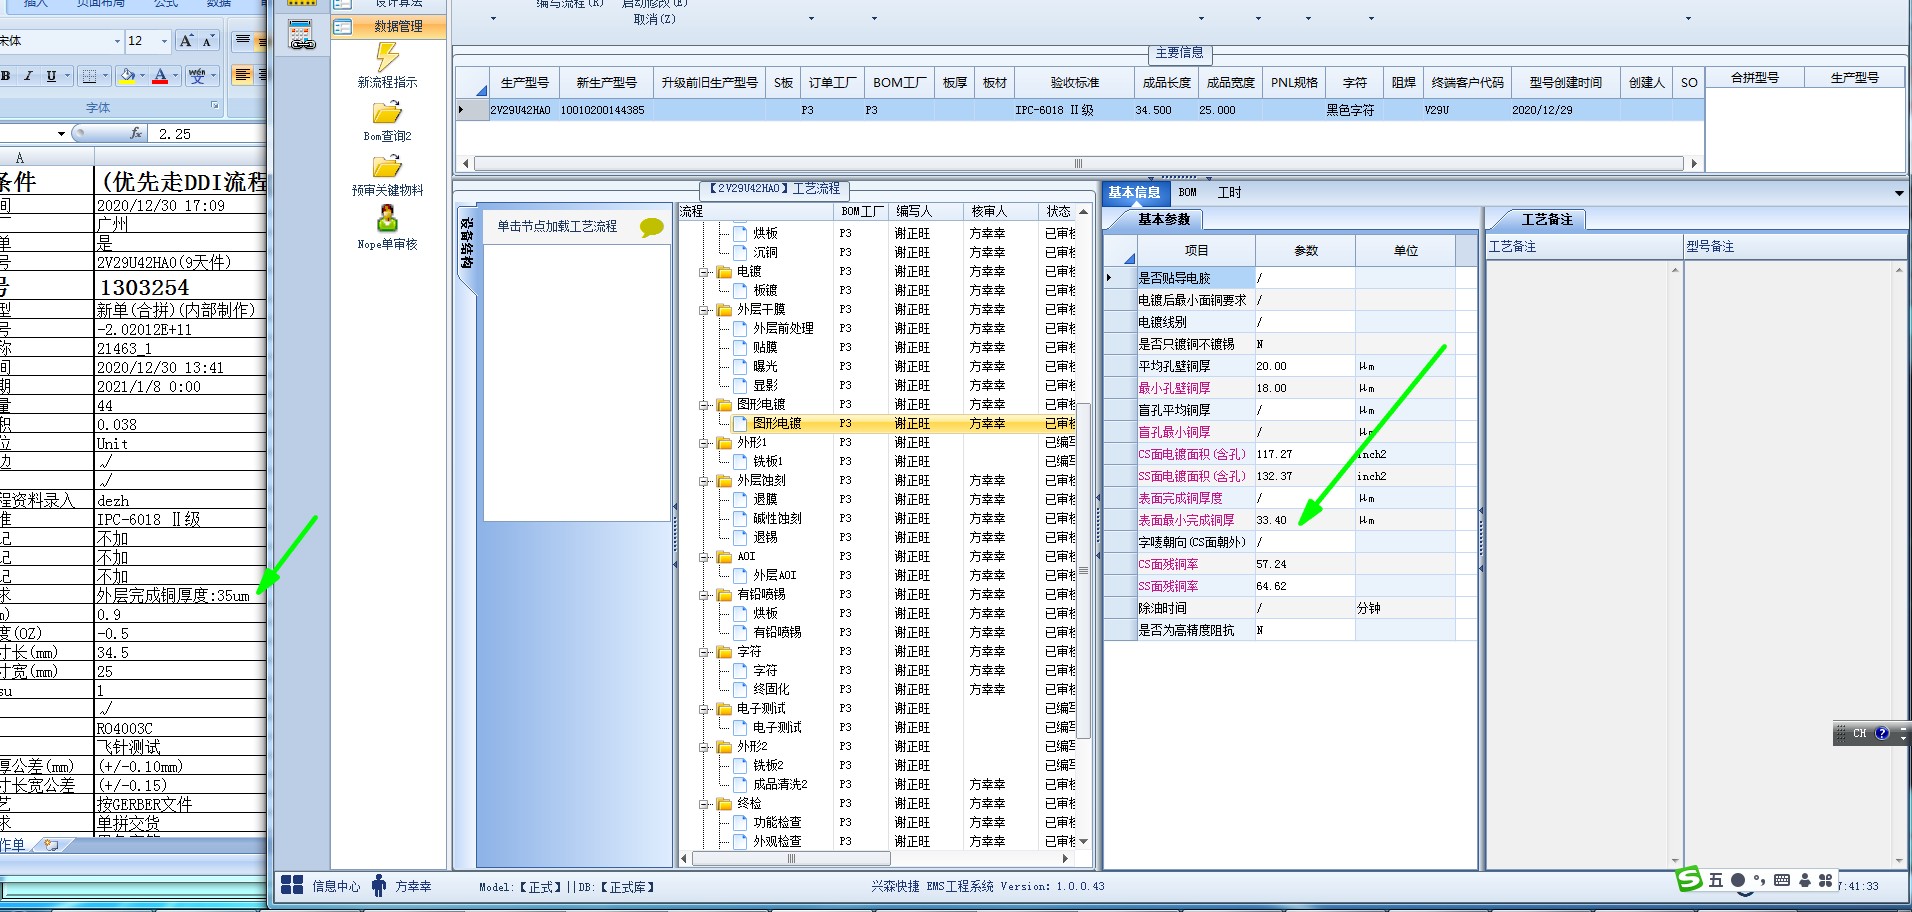1912x912 pixels.
Task: Select the 数据管理 sidebar menu item
Action: [389, 27]
